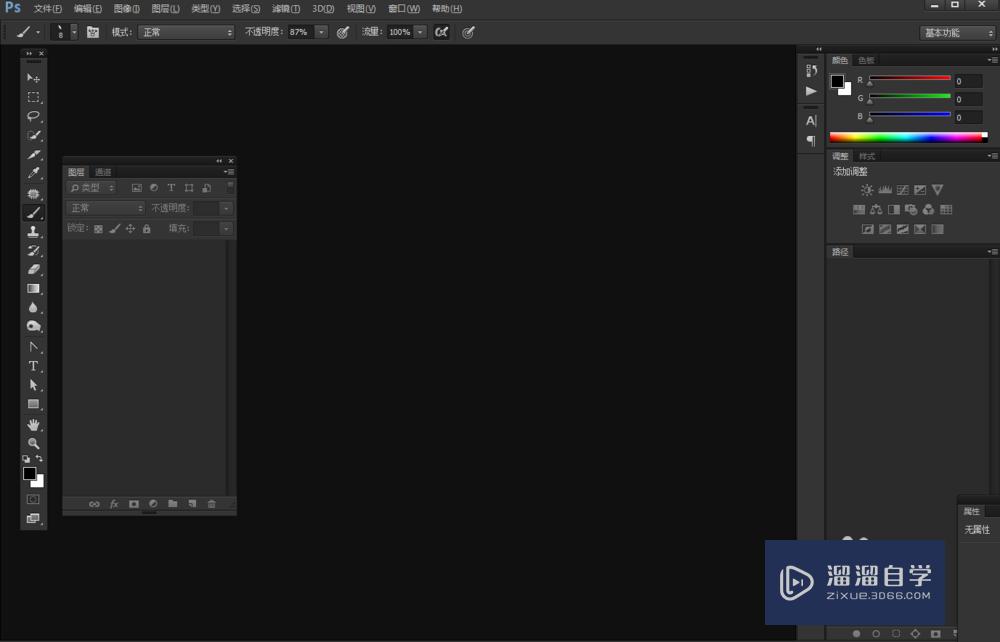Toggle lock transparent pixels in Layers panel

click(98, 229)
